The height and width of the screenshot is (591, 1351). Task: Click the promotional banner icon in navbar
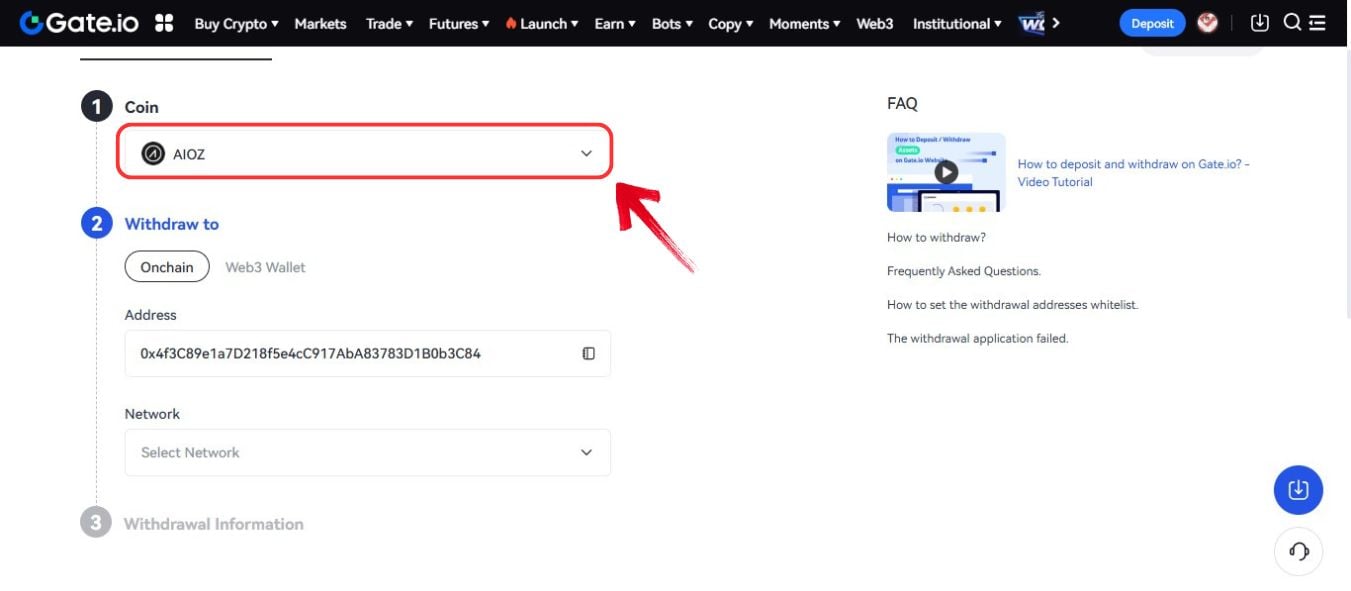pos(1032,23)
